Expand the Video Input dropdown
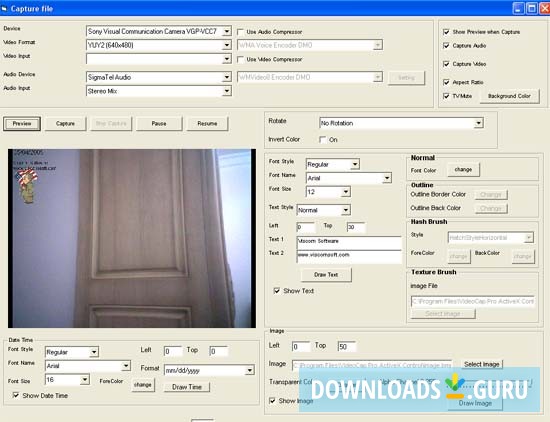The width and height of the screenshot is (550, 422). click(227, 59)
